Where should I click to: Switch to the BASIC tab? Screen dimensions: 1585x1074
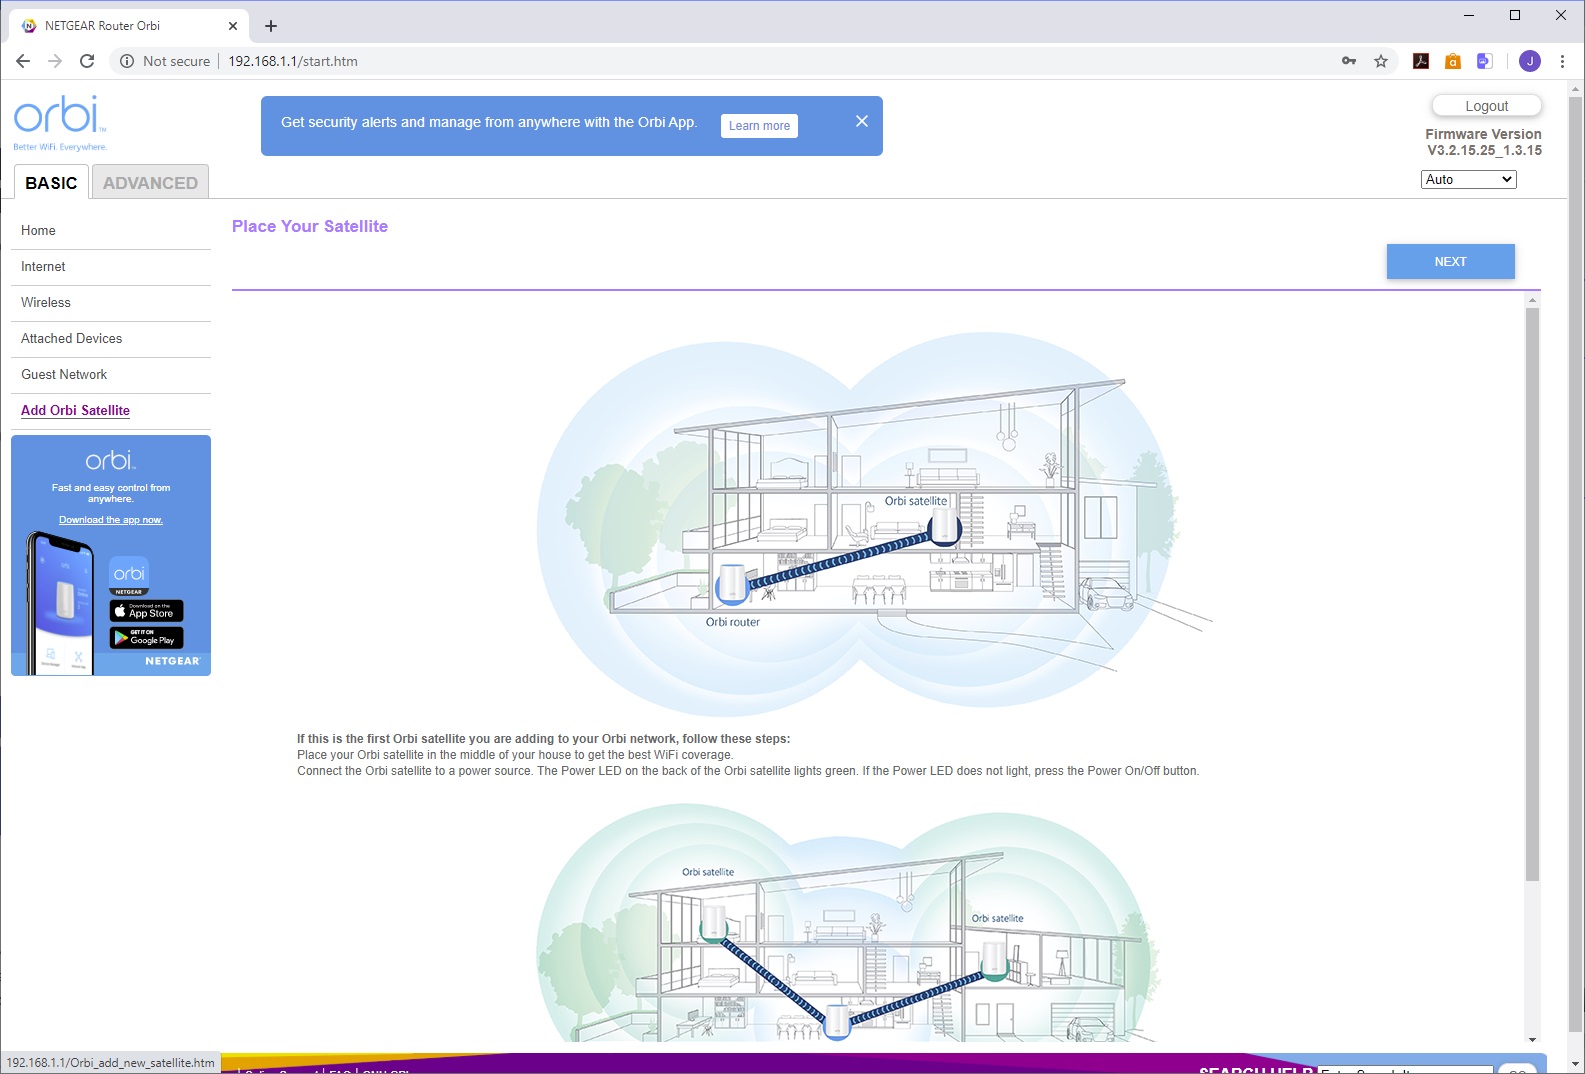(51, 183)
